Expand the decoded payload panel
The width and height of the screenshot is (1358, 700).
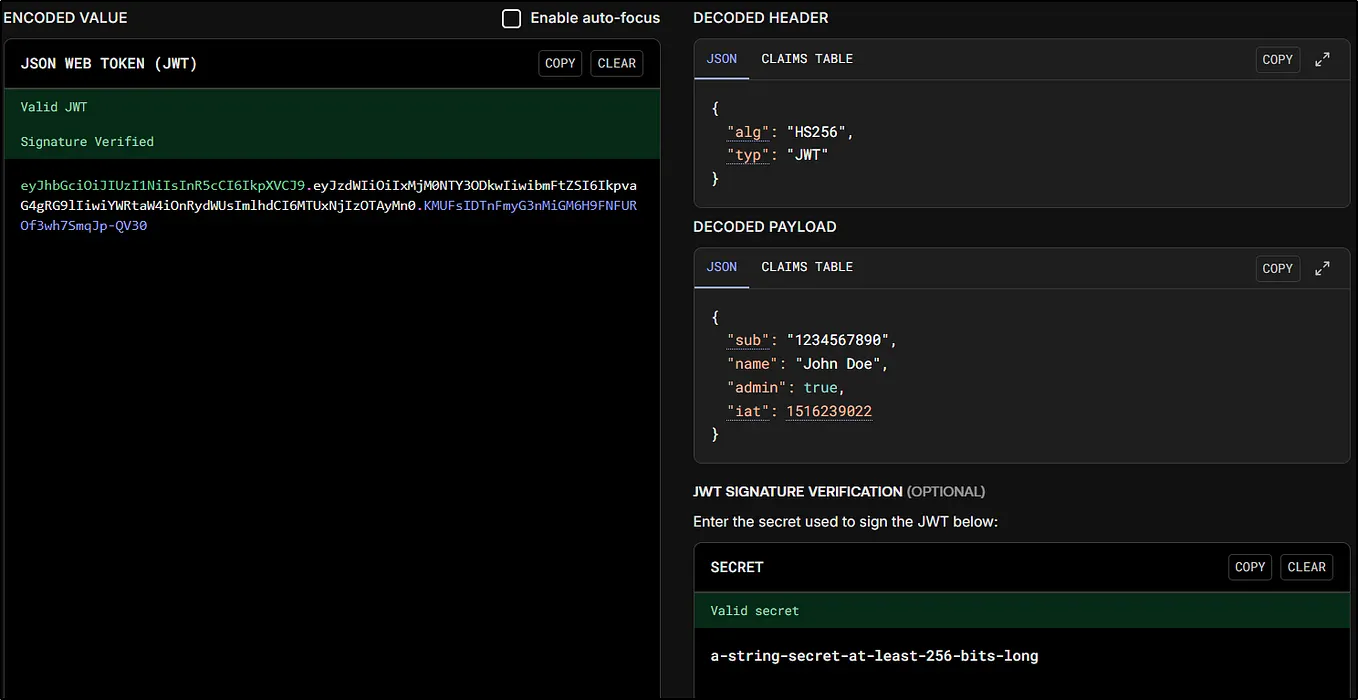1322,268
